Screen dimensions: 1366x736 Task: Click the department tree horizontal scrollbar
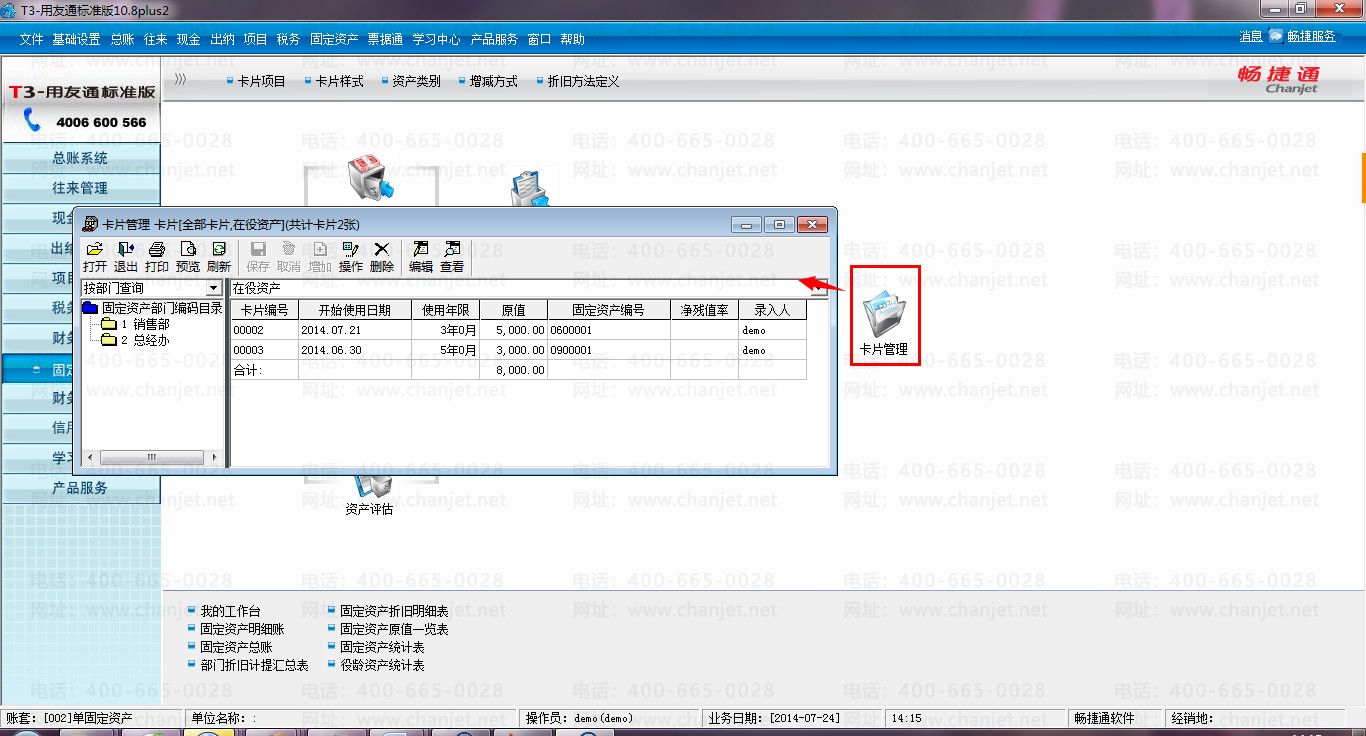153,457
